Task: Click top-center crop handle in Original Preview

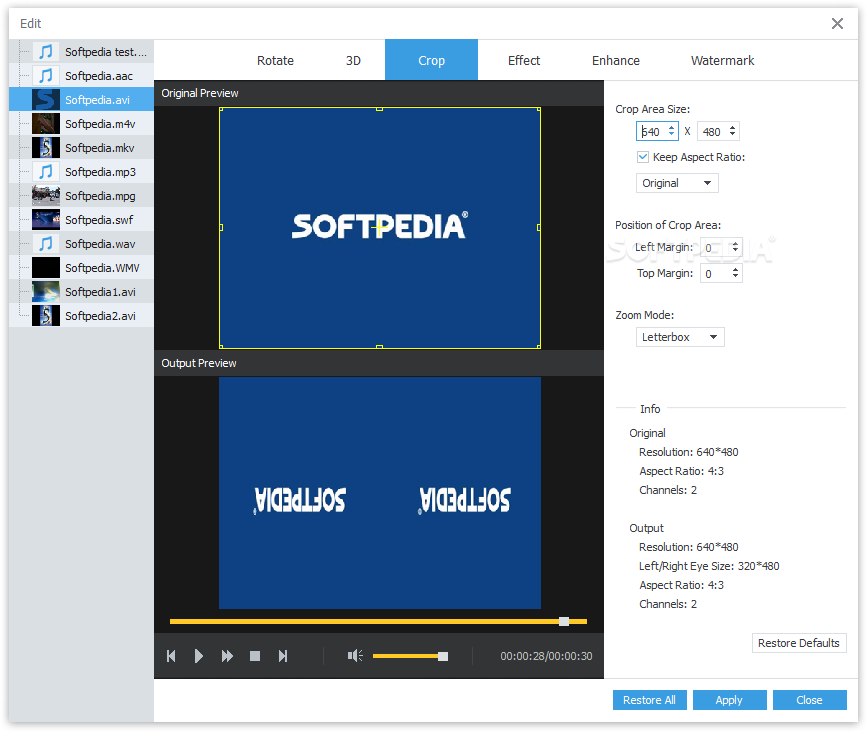Action: (x=379, y=109)
